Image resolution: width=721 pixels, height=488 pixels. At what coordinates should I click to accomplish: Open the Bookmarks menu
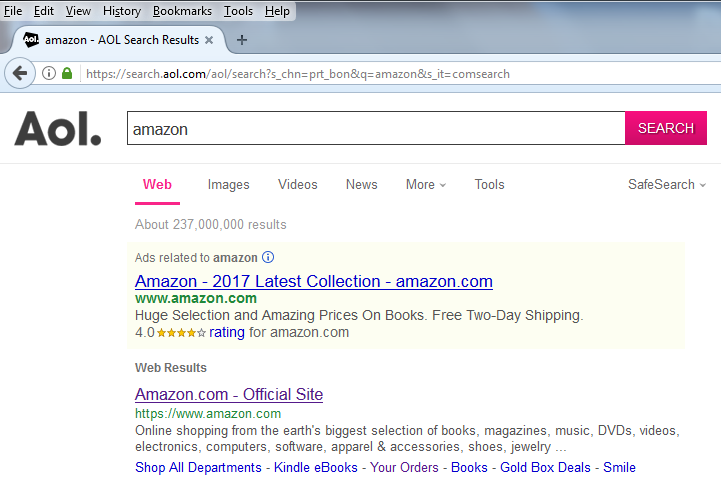coord(182,11)
